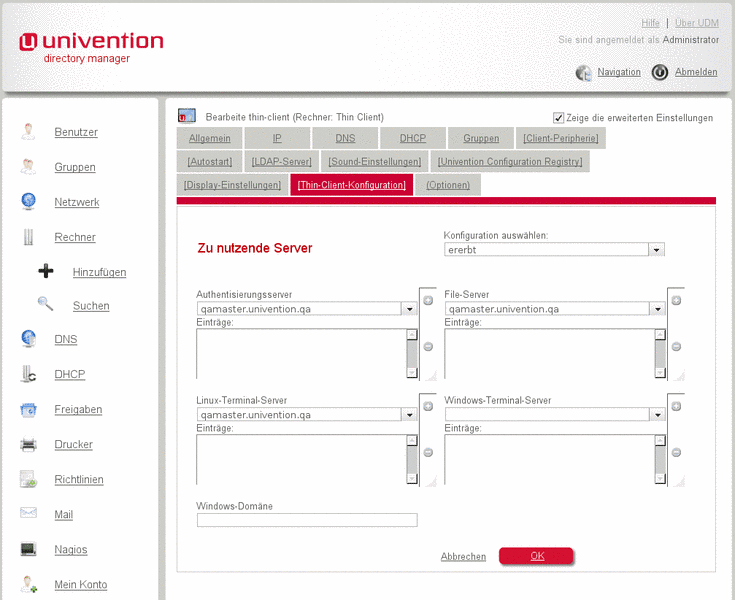Click the Mein Konto user icon
The image size is (735, 600).
click(x=29, y=584)
